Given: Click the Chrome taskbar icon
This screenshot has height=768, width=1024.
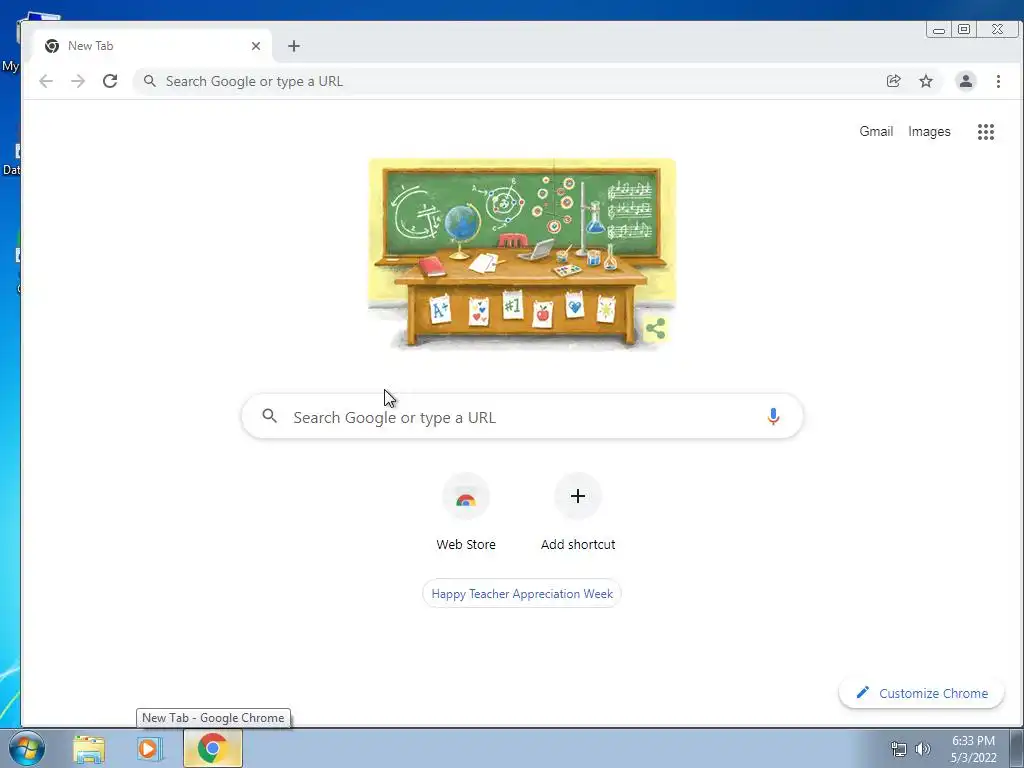Looking at the screenshot, I should pos(212,748).
